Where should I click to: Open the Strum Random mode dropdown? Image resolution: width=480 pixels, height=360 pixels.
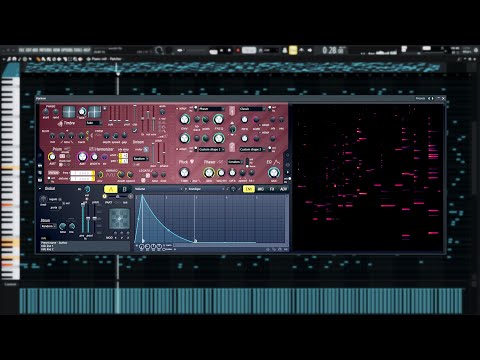[x=48, y=226]
